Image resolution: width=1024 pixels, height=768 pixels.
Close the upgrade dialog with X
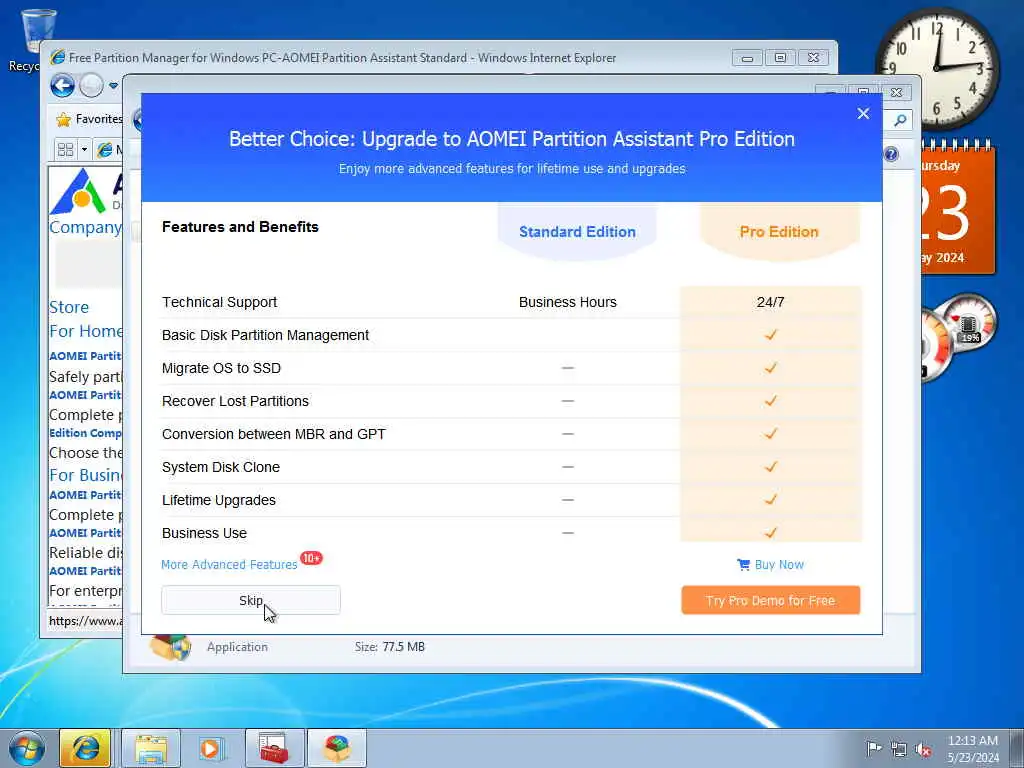(x=863, y=114)
